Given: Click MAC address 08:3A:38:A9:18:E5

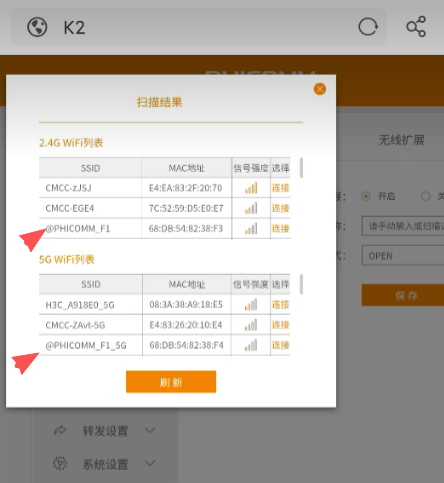Looking at the screenshot, I should tap(186, 305).
